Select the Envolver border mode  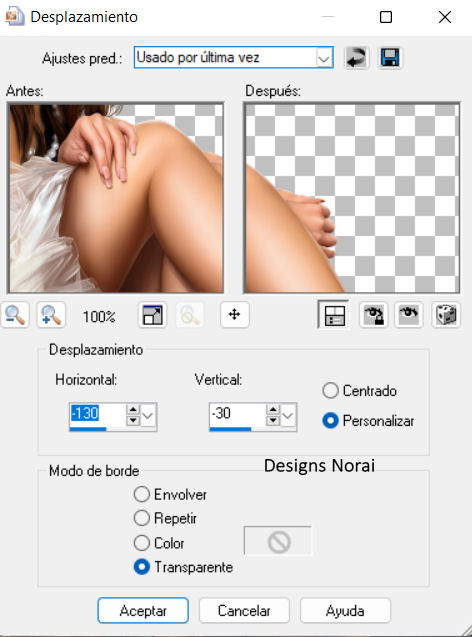[x=142, y=494]
